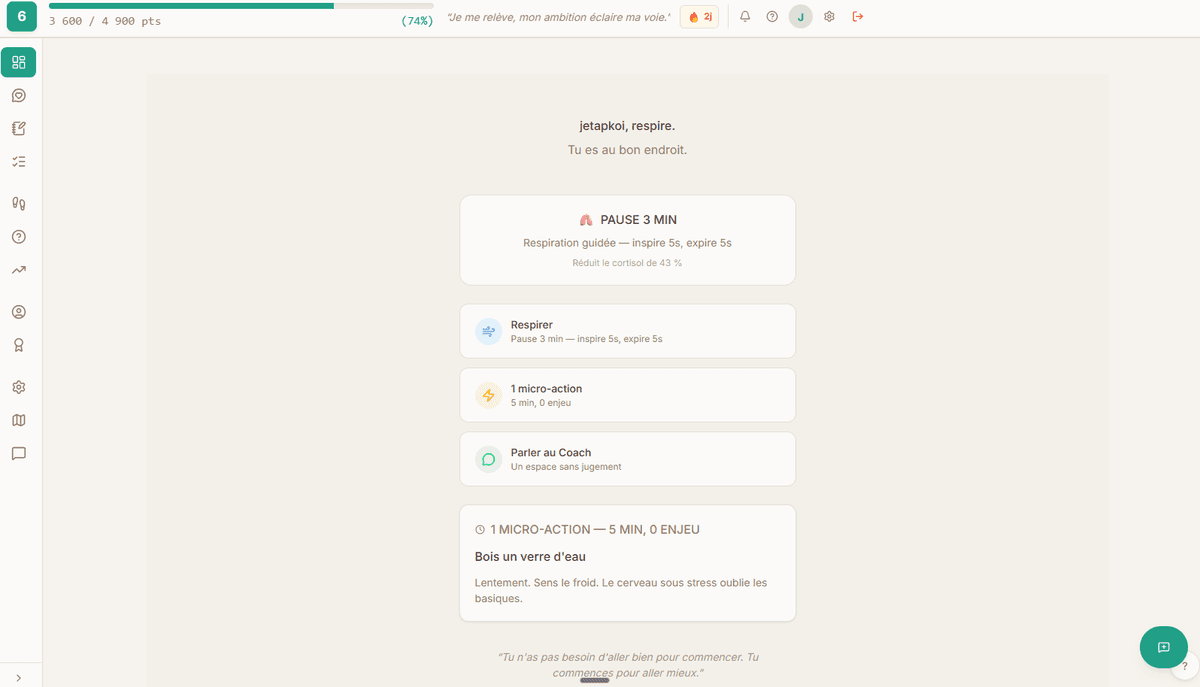The width and height of the screenshot is (1200, 687).
Task: Open the floating green chat button
Action: click(x=1163, y=647)
